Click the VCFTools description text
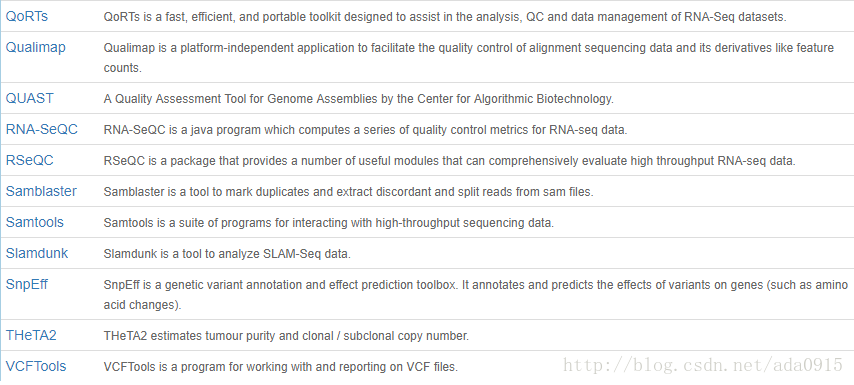The image size is (854, 385). tap(280, 367)
